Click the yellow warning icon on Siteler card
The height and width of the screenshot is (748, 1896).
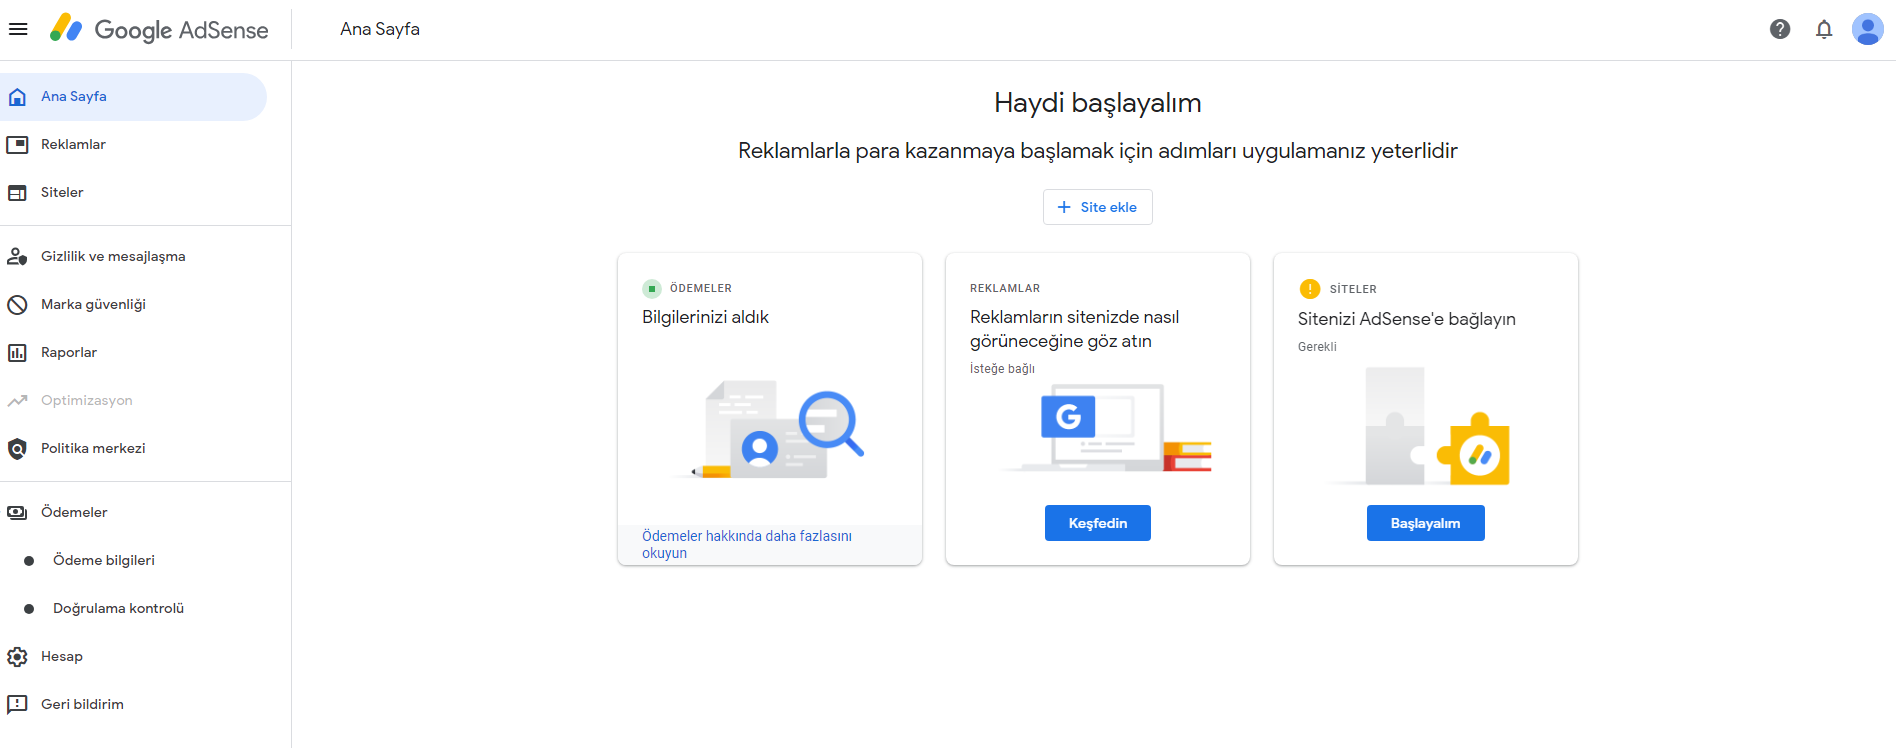pyautogui.click(x=1310, y=289)
